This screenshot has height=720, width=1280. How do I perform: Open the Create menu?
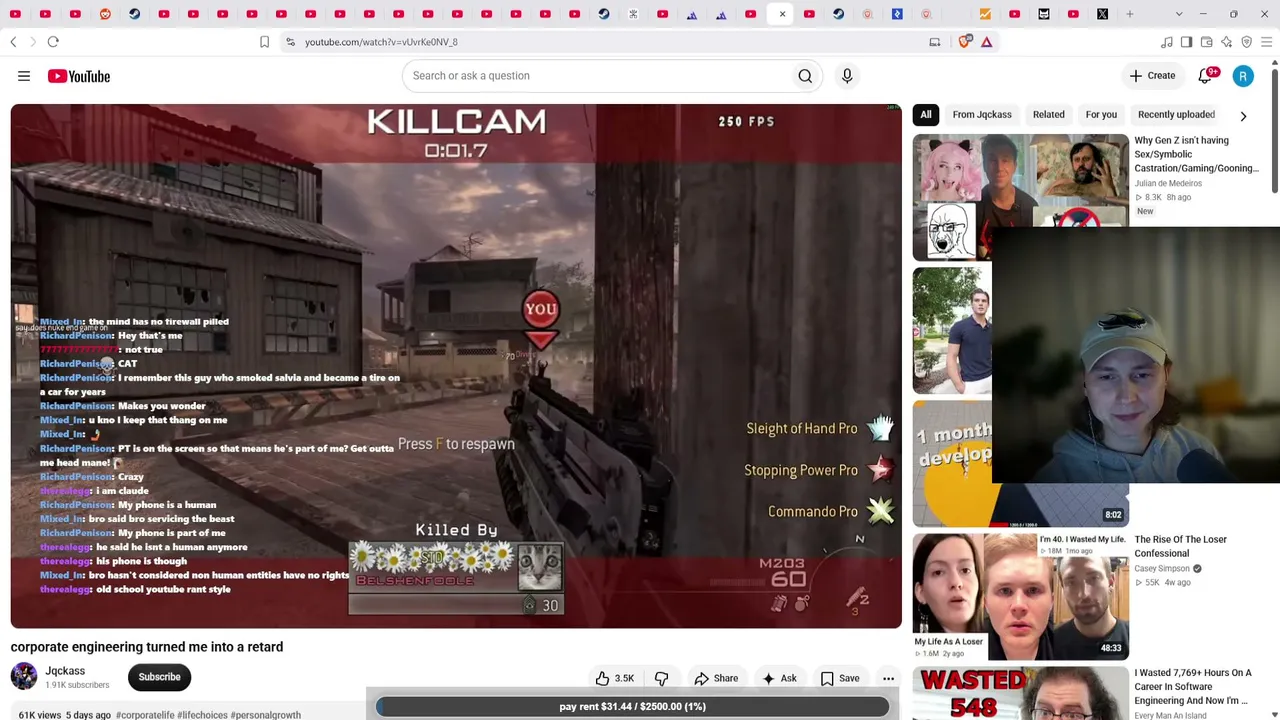(1152, 76)
